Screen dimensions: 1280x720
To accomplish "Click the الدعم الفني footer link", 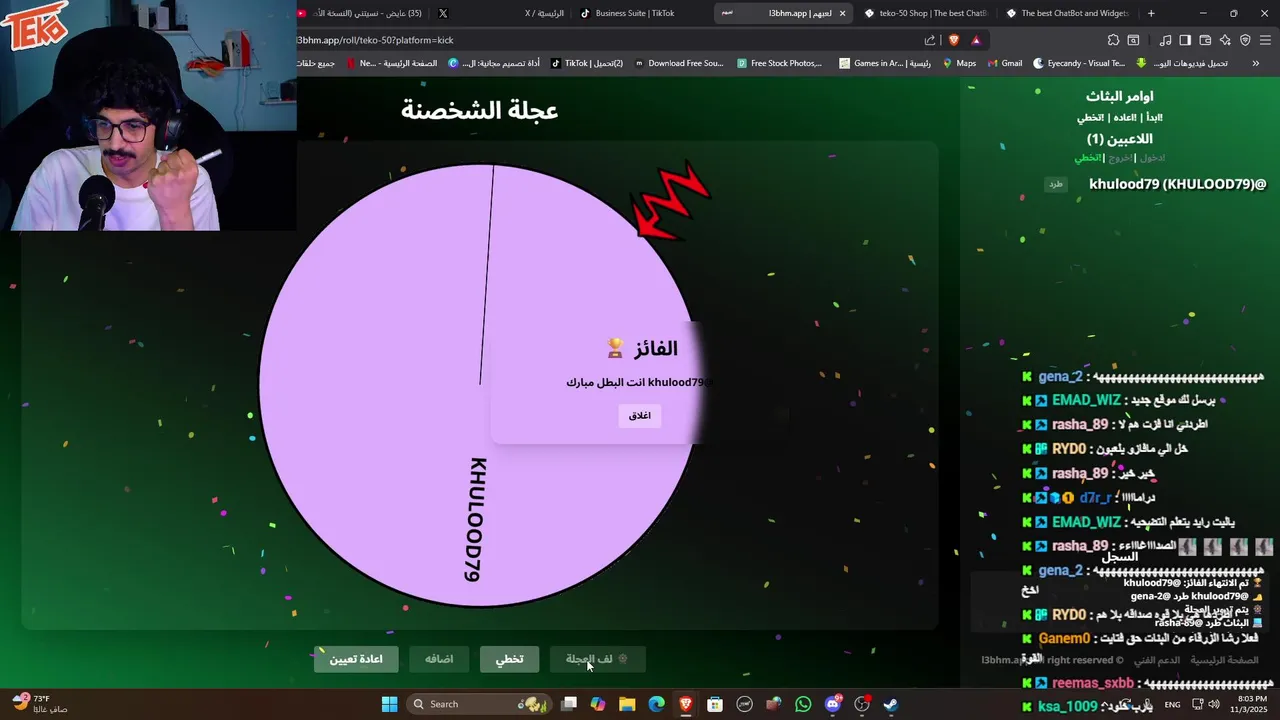I will coord(1156,660).
